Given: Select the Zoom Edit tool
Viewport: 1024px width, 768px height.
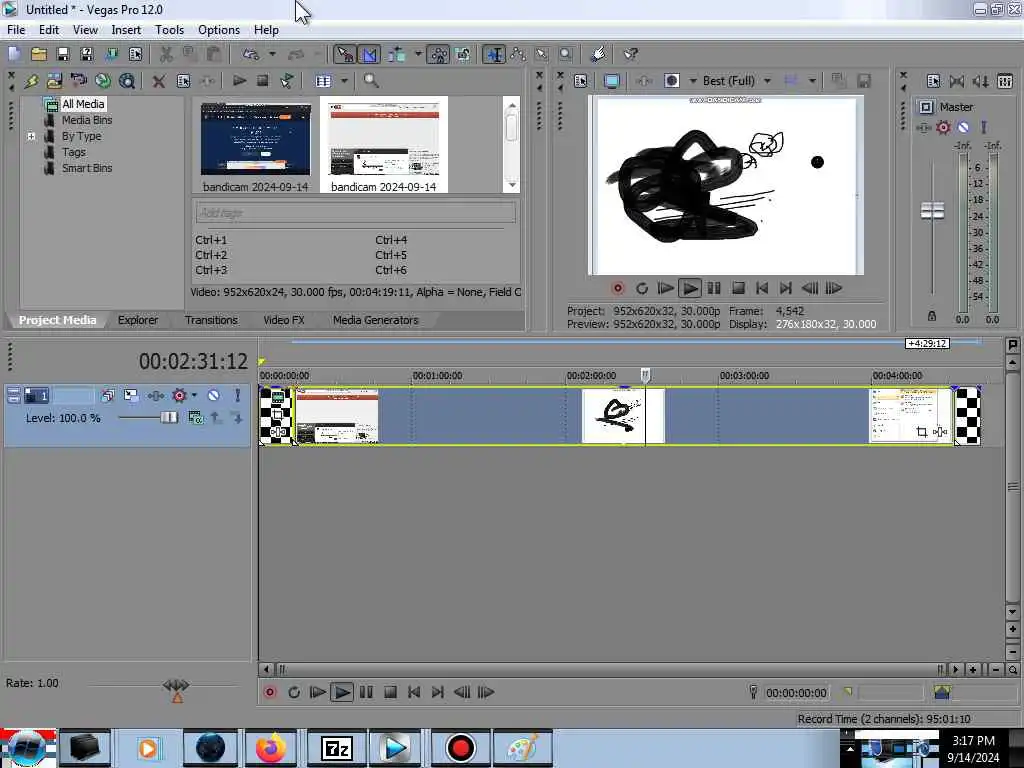Looking at the screenshot, I should pos(566,54).
